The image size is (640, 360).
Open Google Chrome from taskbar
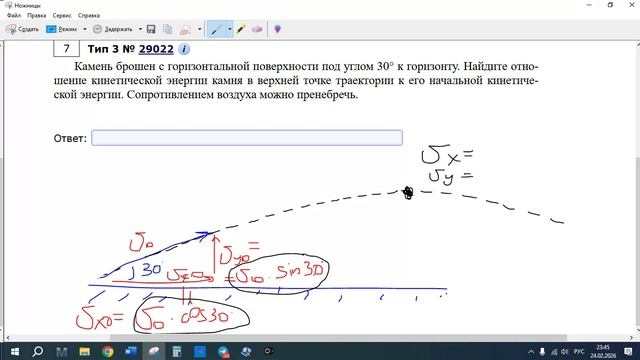click(x=108, y=351)
